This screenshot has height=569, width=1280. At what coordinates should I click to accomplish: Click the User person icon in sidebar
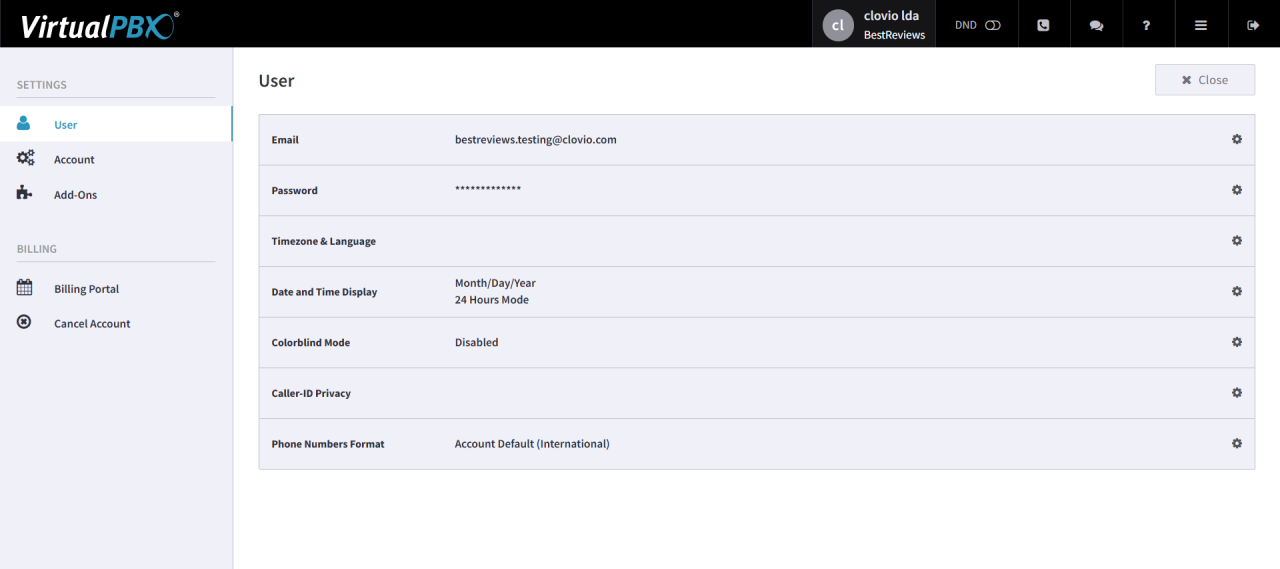coord(24,124)
